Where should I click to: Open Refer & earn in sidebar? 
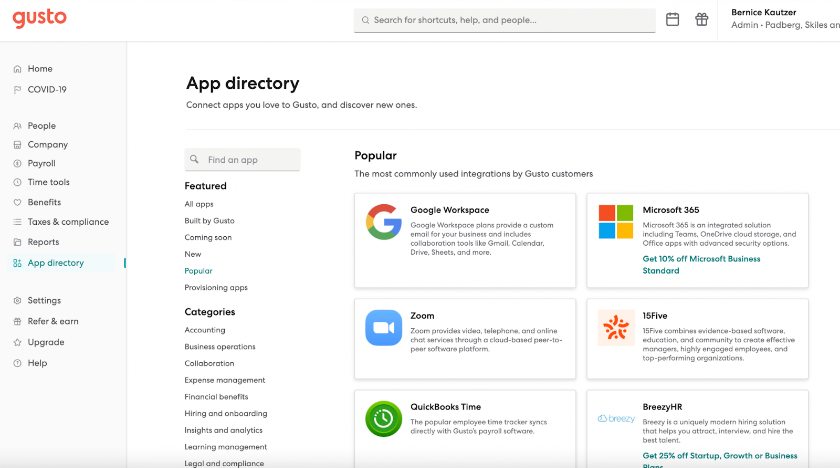(x=53, y=321)
